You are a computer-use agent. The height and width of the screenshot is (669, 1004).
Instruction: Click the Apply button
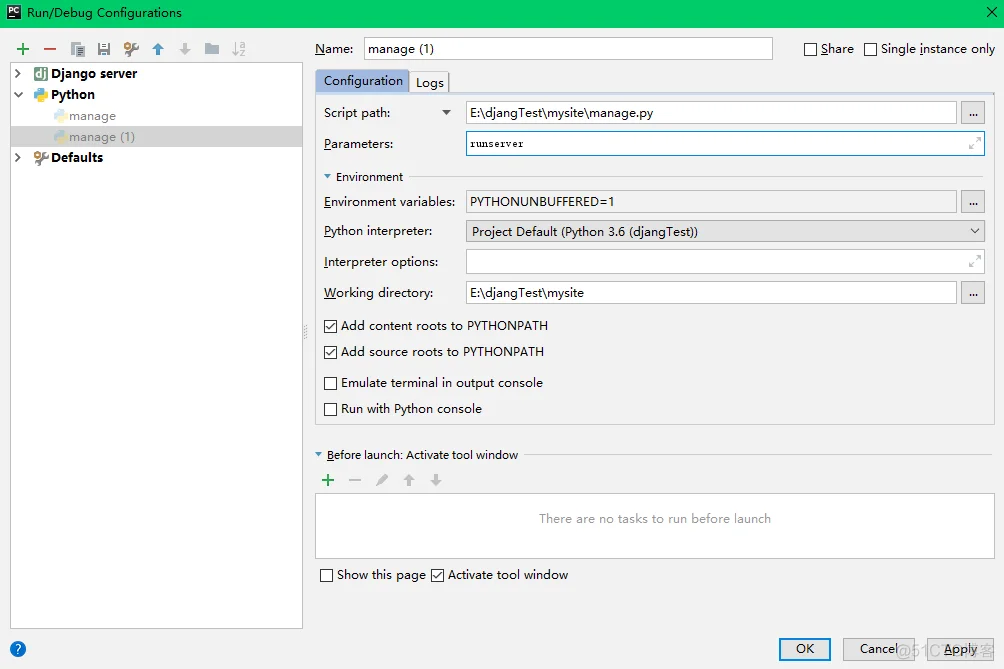pyautogui.click(x=960, y=649)
